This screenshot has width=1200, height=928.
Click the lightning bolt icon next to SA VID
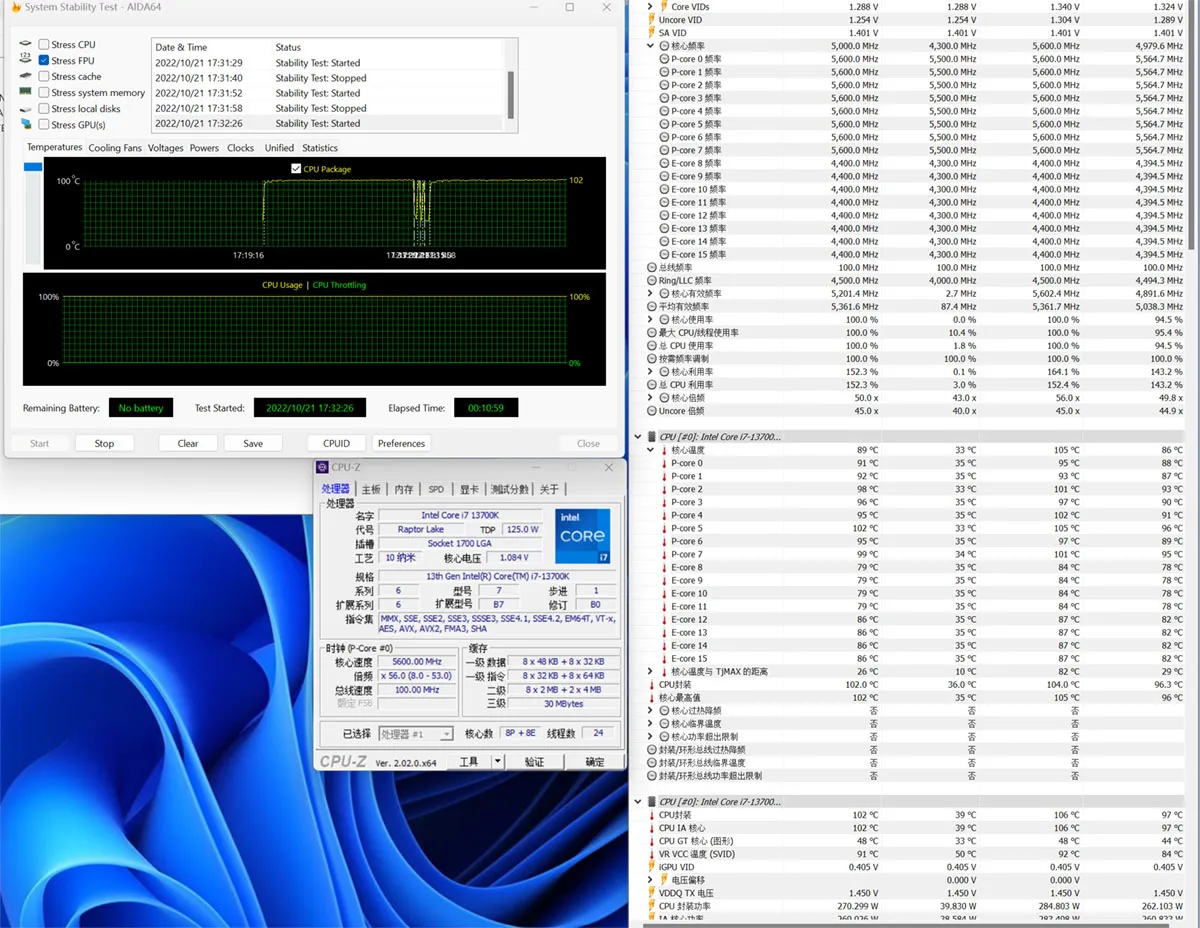coord(652,33)
